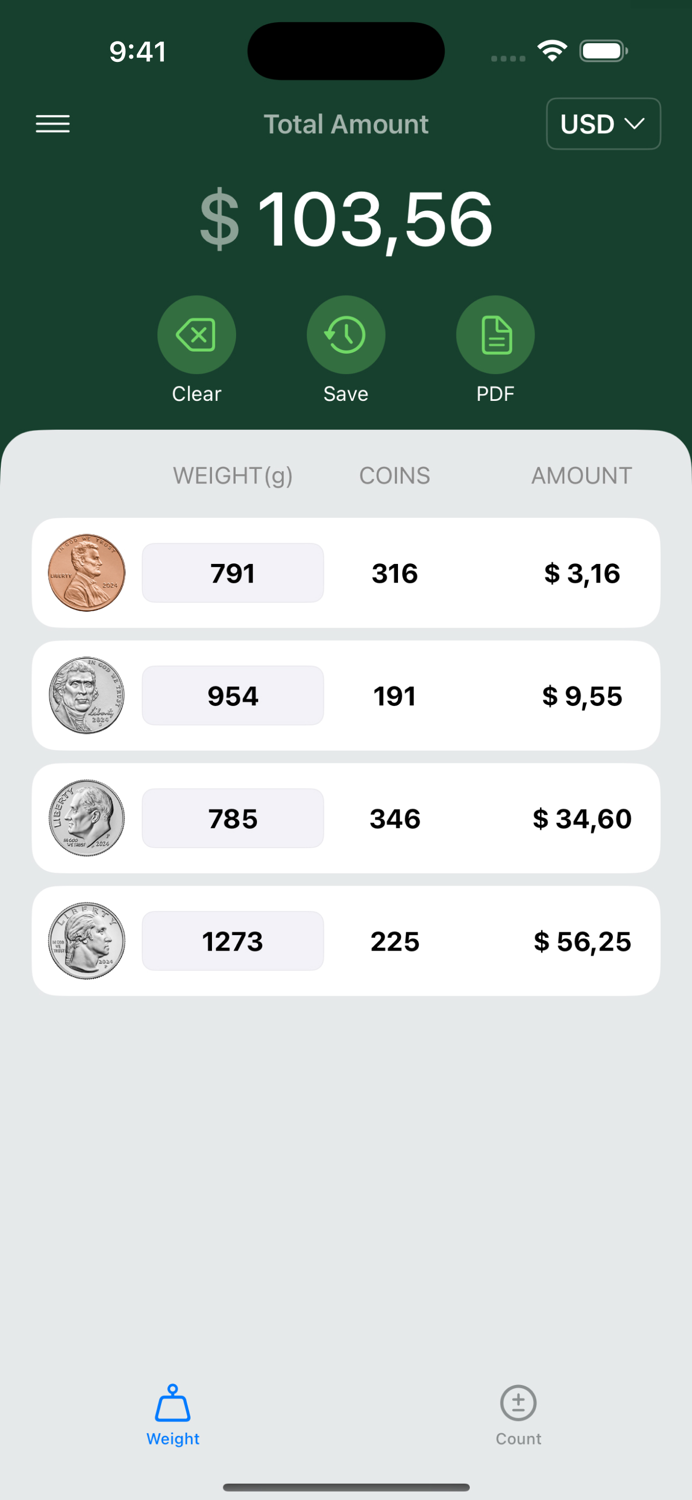Tap the Clear icon to reset amounts

click(x=196, y=334)
